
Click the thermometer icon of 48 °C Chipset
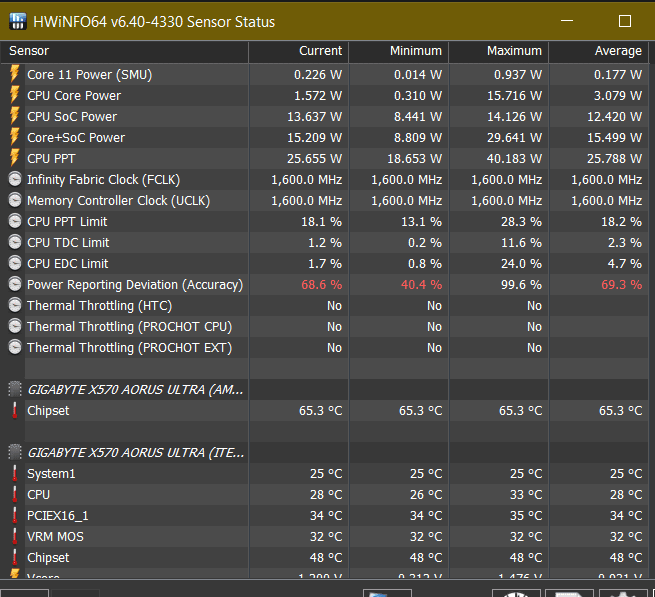pos(15,557)
